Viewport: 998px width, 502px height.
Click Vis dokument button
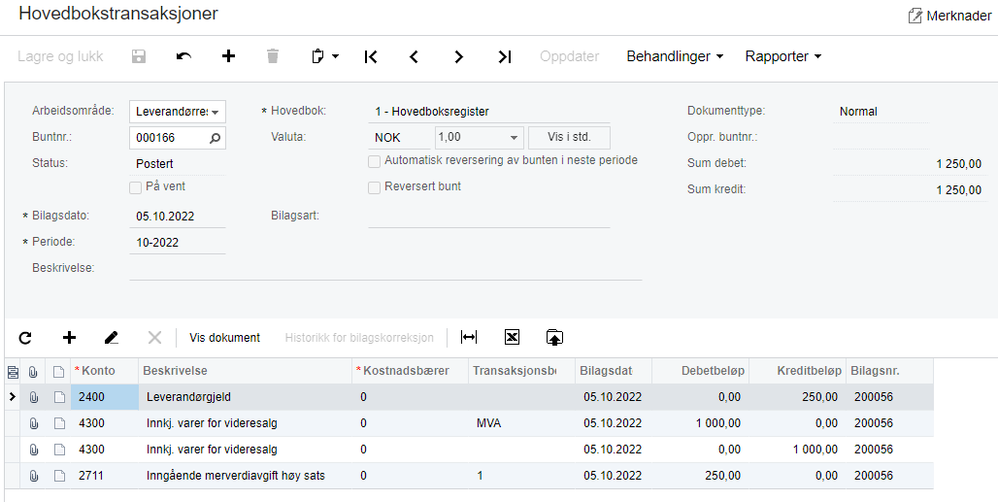point(225,338)
